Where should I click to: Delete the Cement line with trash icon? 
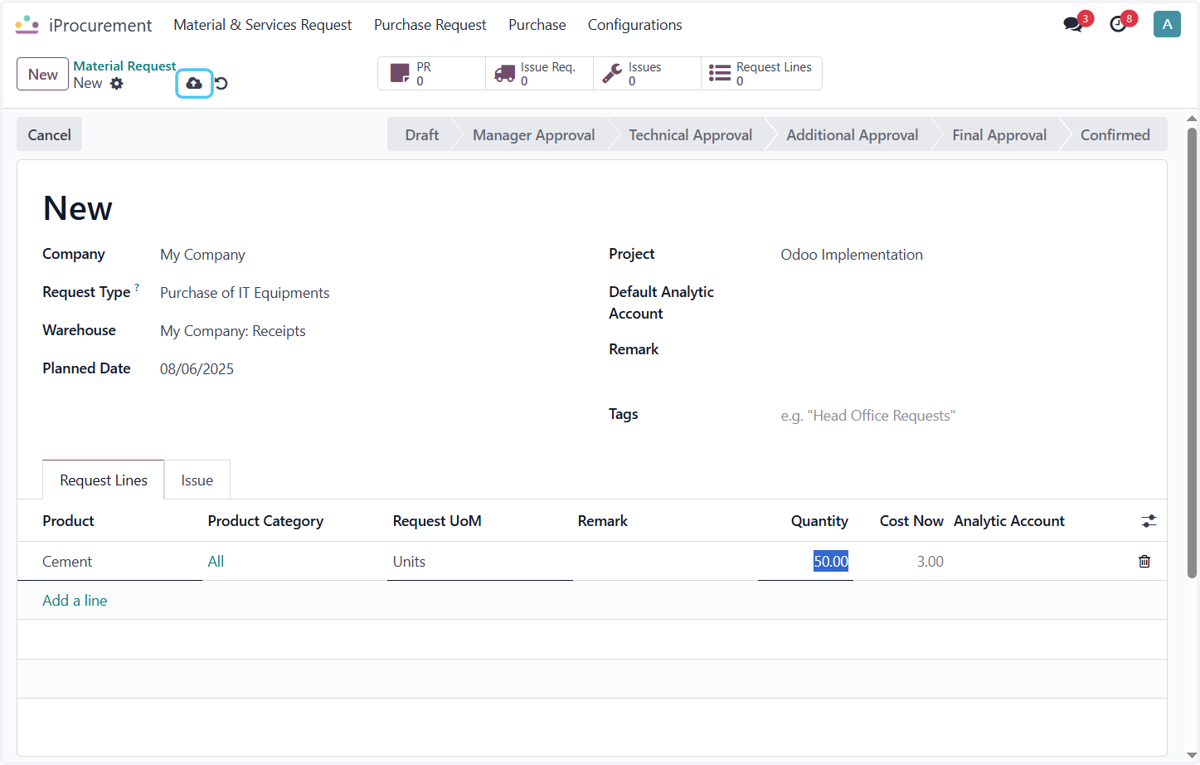[1144, 561]
